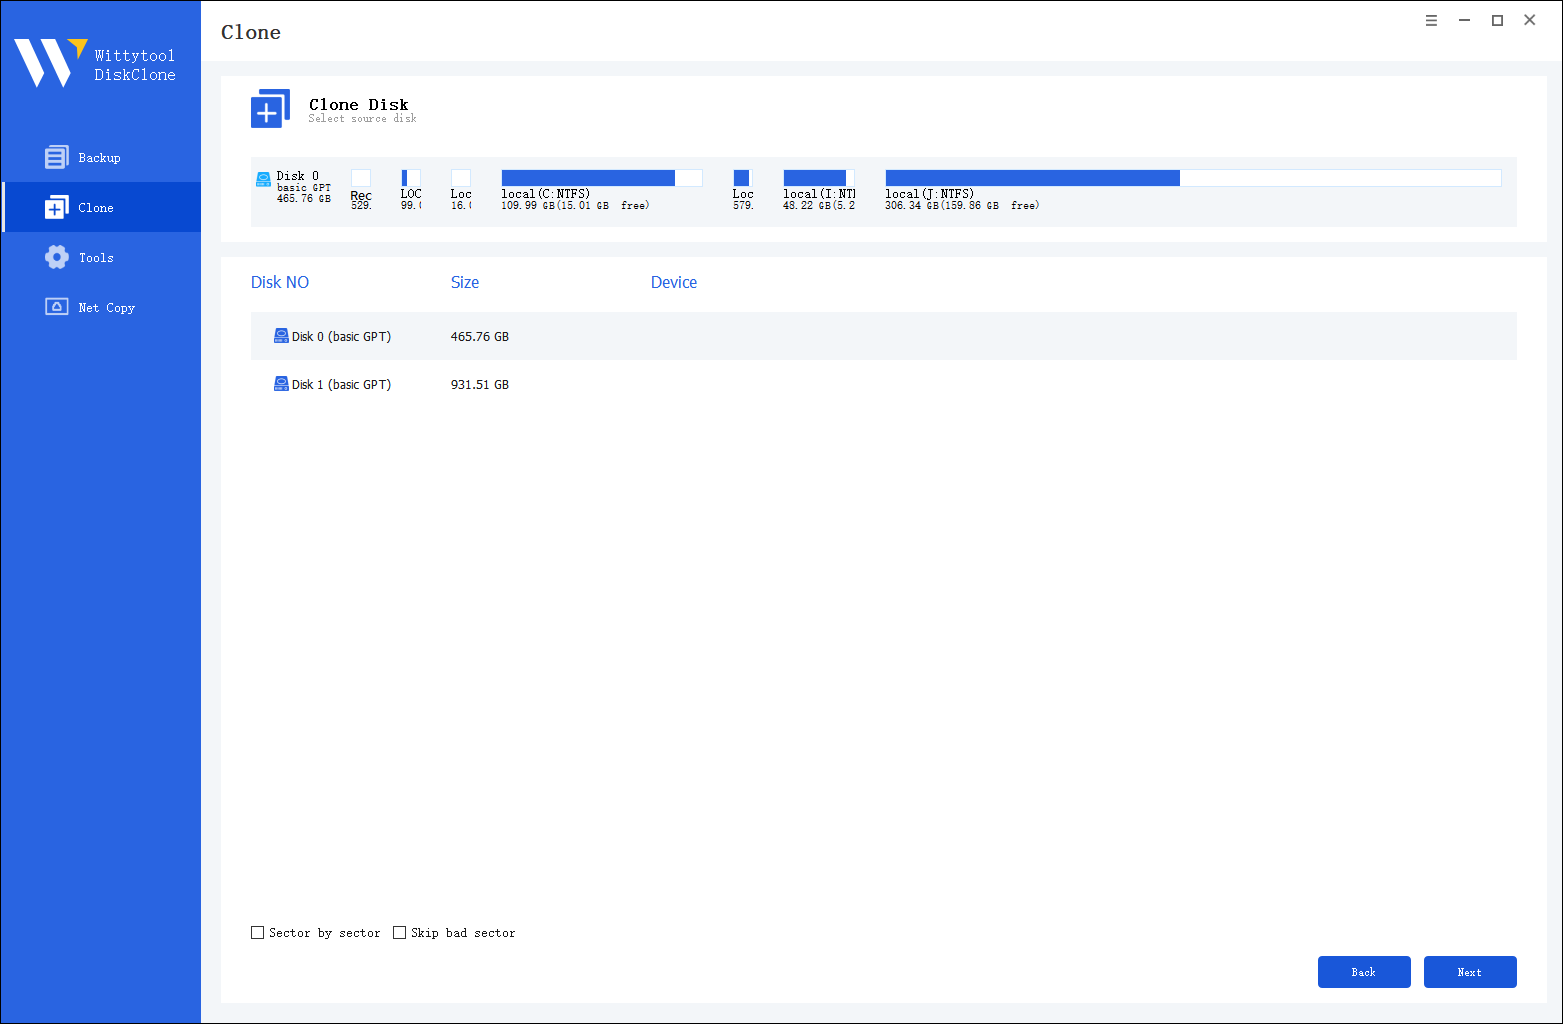Screen dimensions: 1563x1024
Task: Select the local (C: NTFS) partition bar
Action: click(601, 178)
